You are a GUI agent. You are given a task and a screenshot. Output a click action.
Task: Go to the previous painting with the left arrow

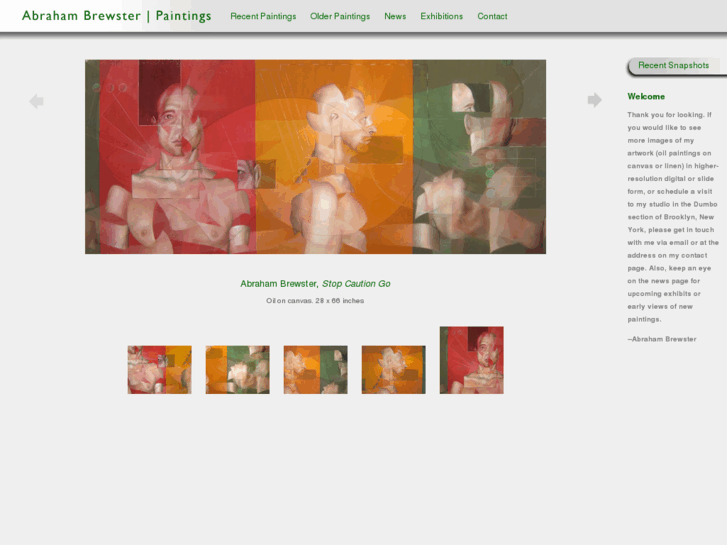[36, 101]
